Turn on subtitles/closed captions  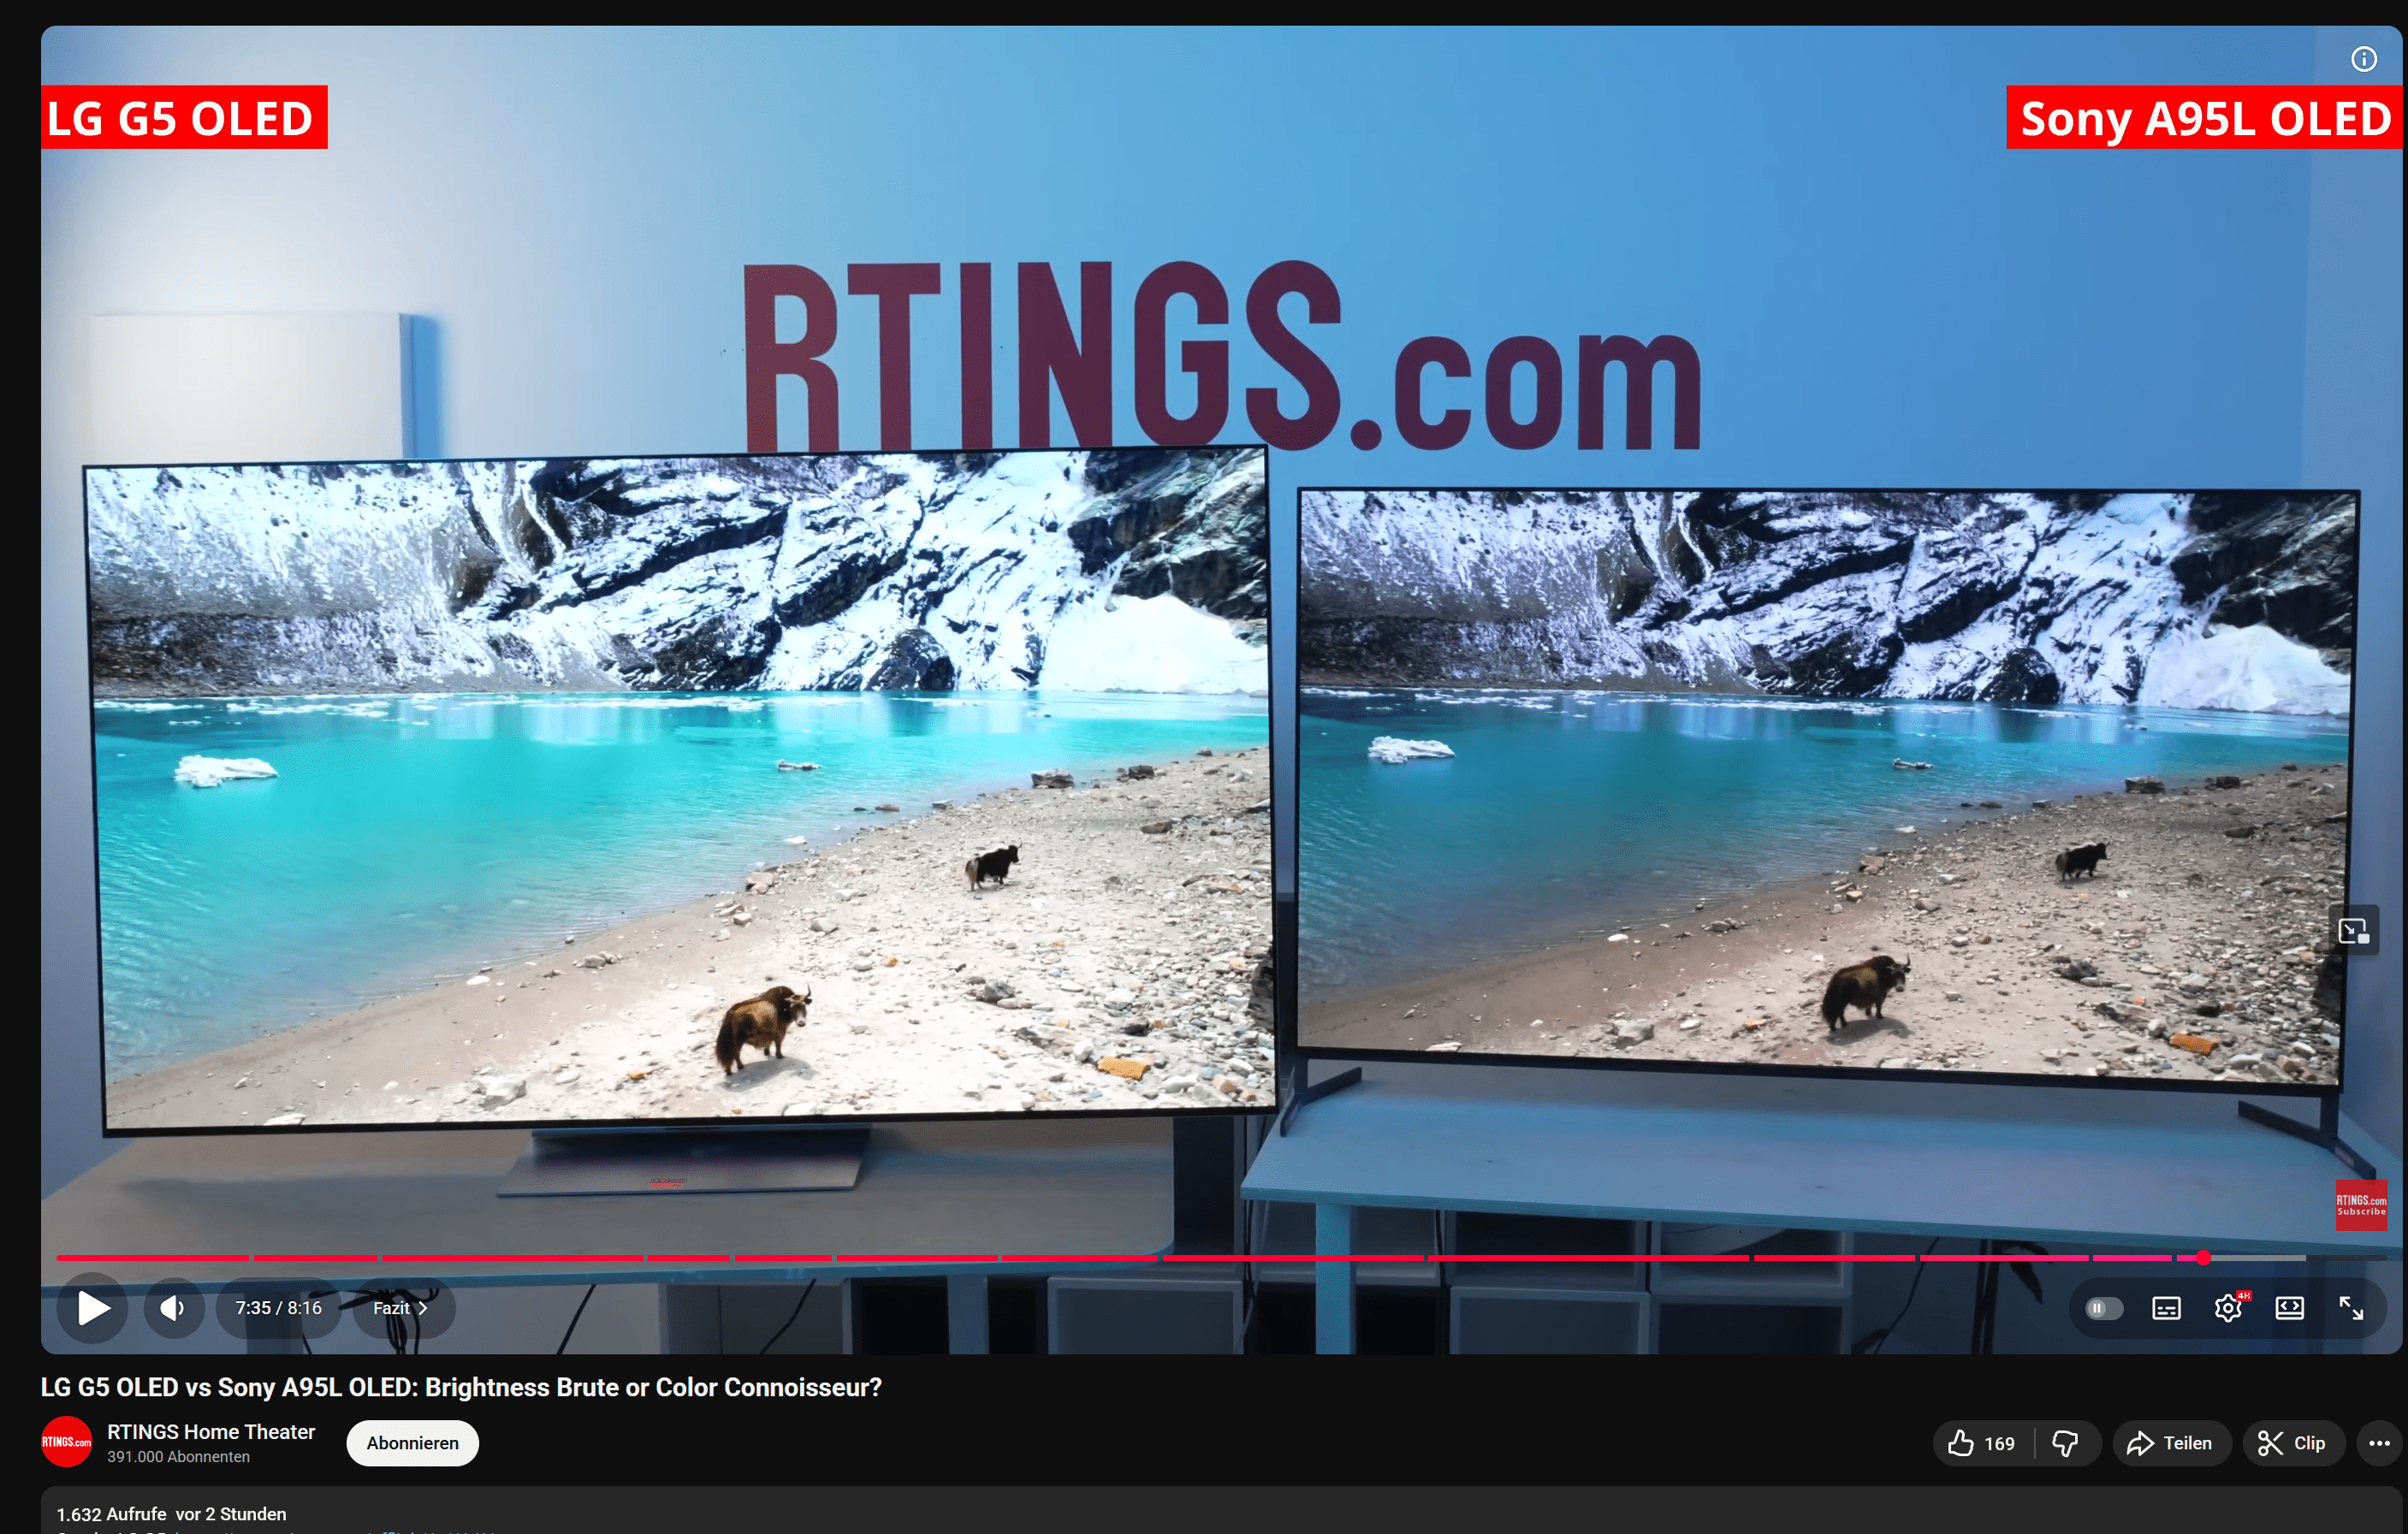point(2166,1308)
